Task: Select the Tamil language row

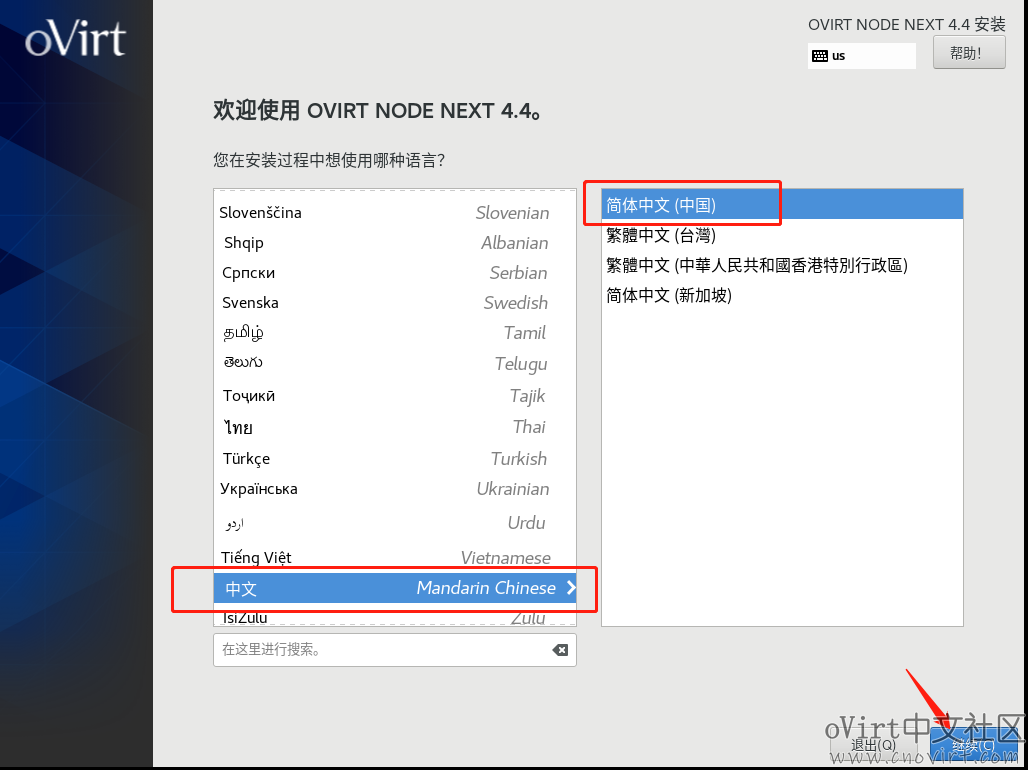Action: tap(395, 333)
